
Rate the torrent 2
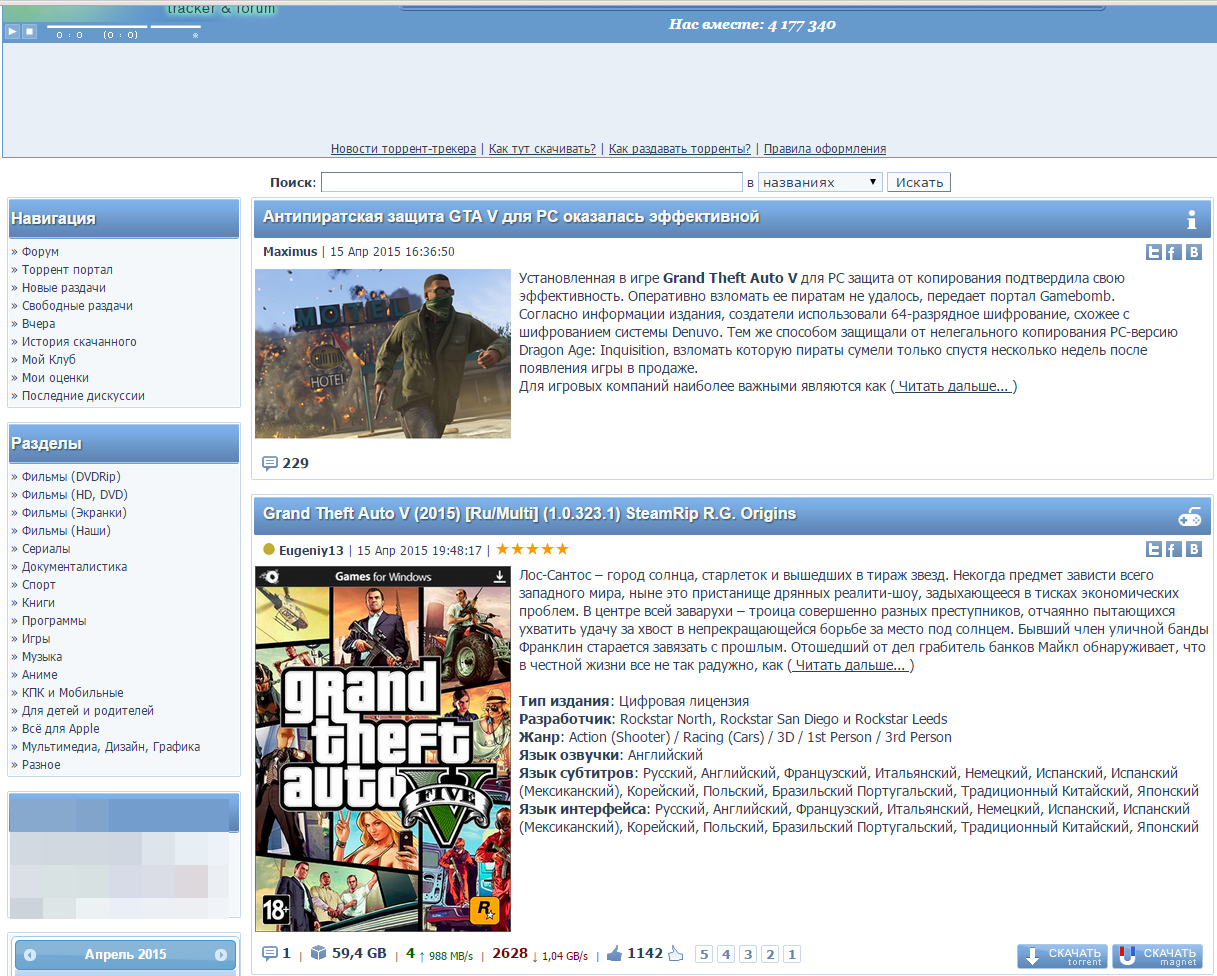coord(770,954)
